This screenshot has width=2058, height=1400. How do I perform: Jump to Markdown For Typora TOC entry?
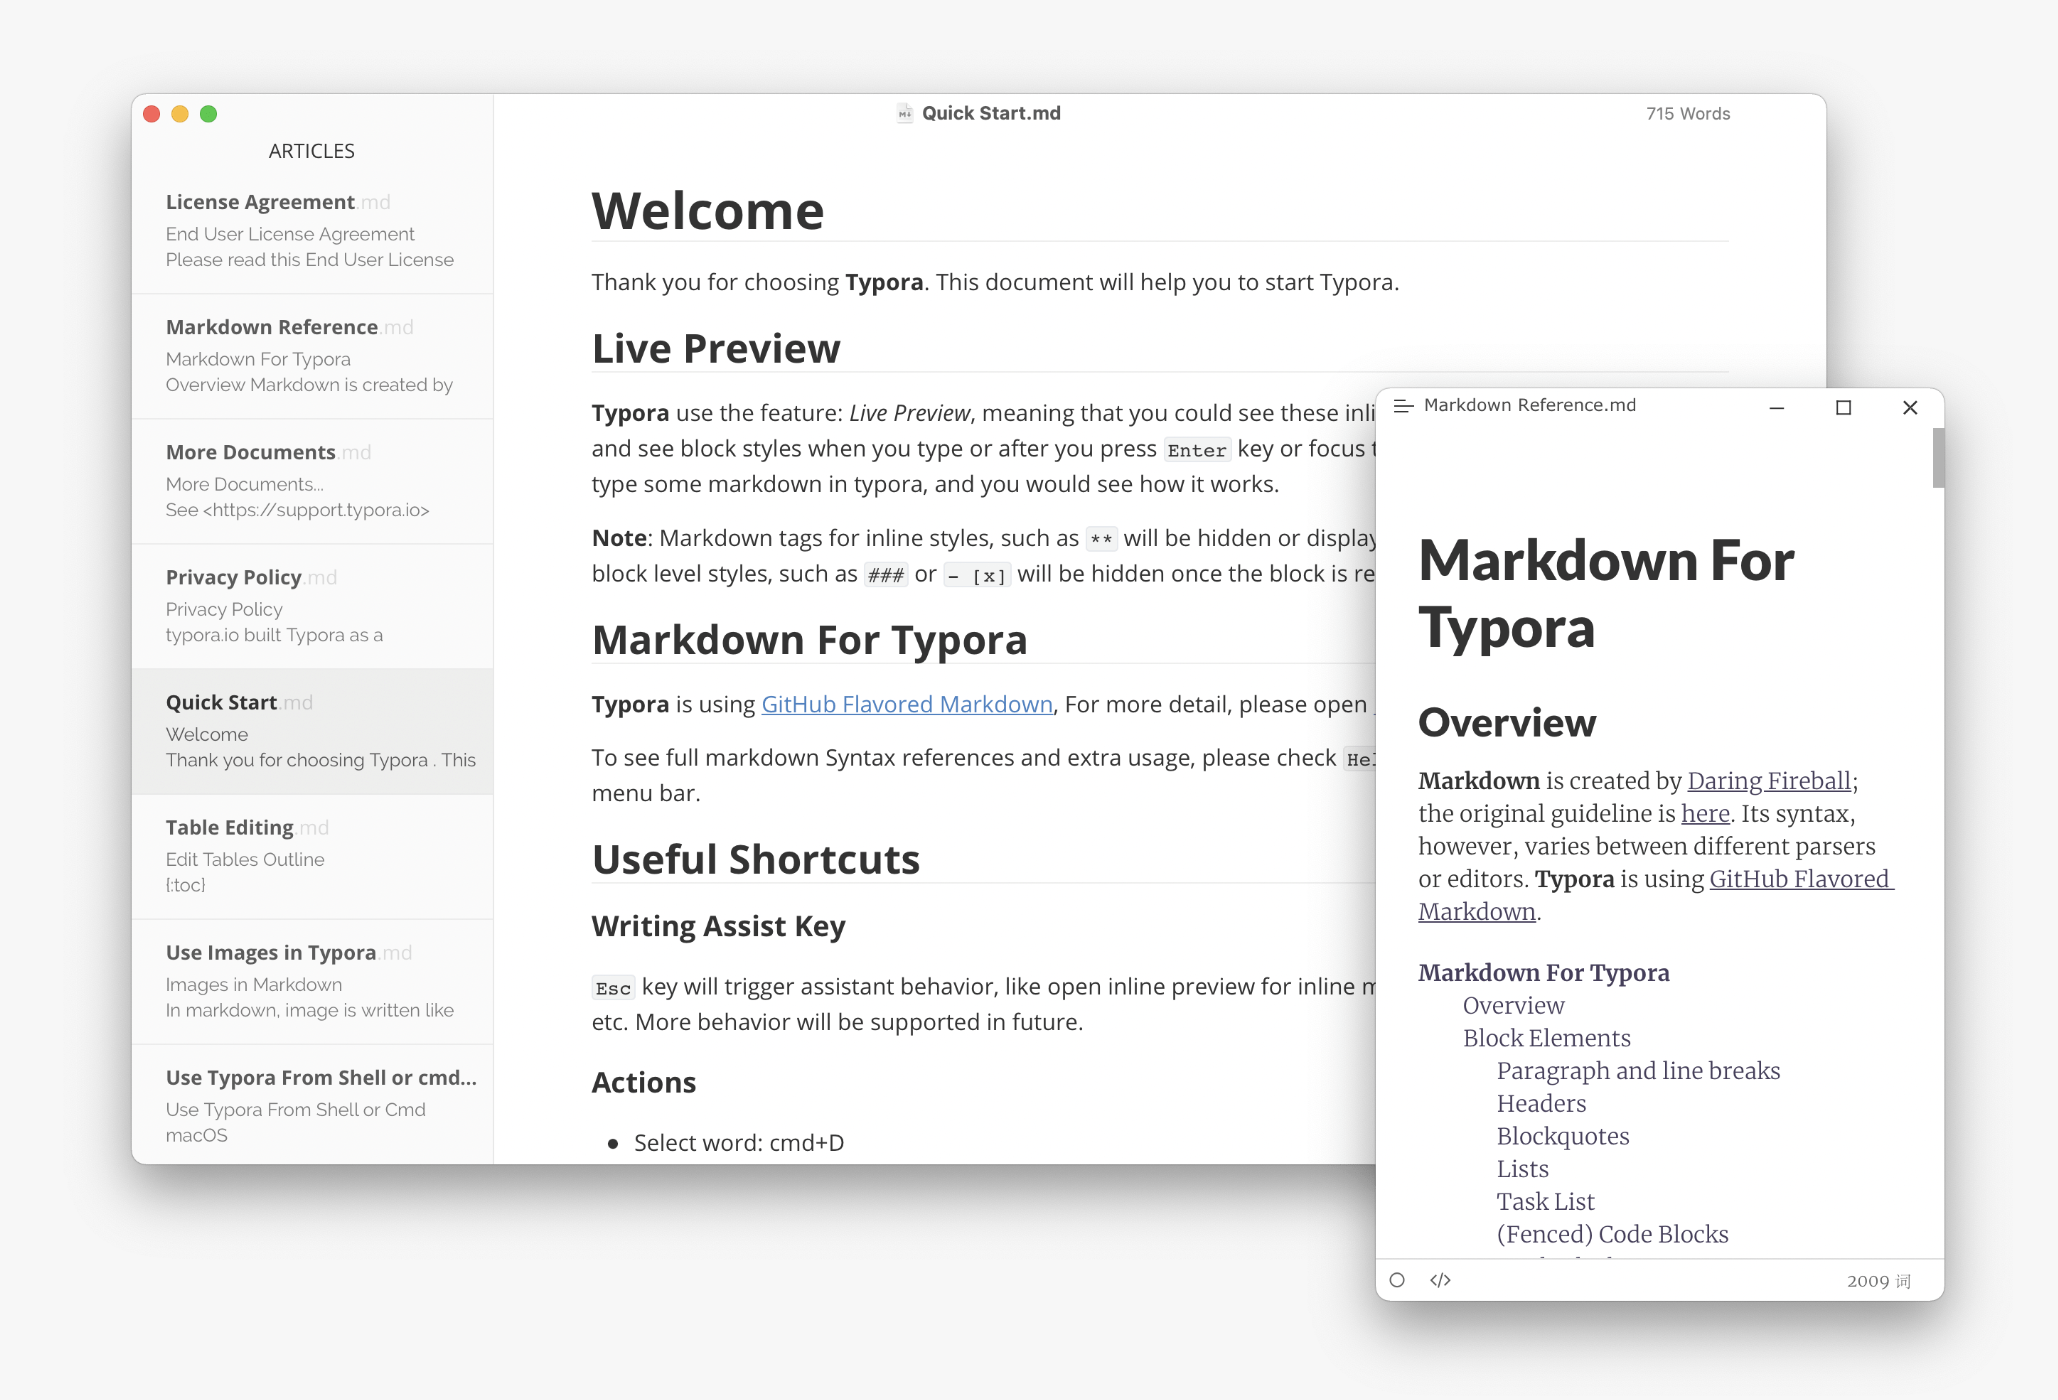1544,973
